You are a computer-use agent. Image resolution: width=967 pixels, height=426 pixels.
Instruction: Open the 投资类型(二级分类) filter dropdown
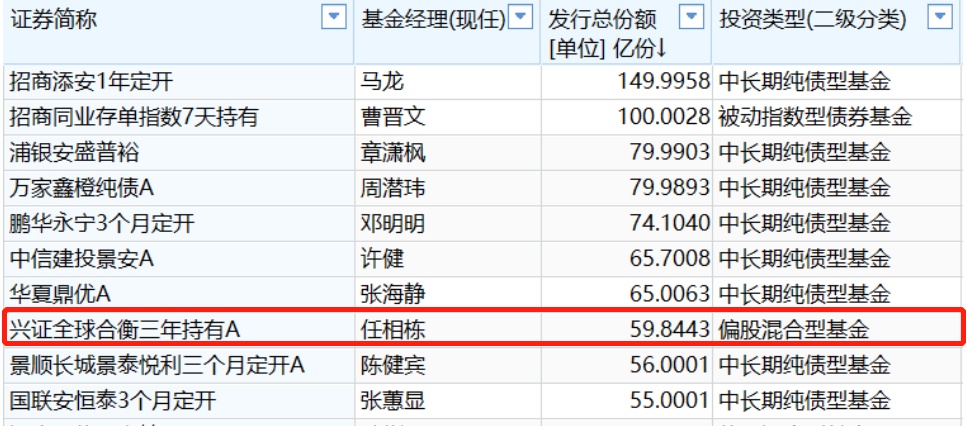click(939, 17)
